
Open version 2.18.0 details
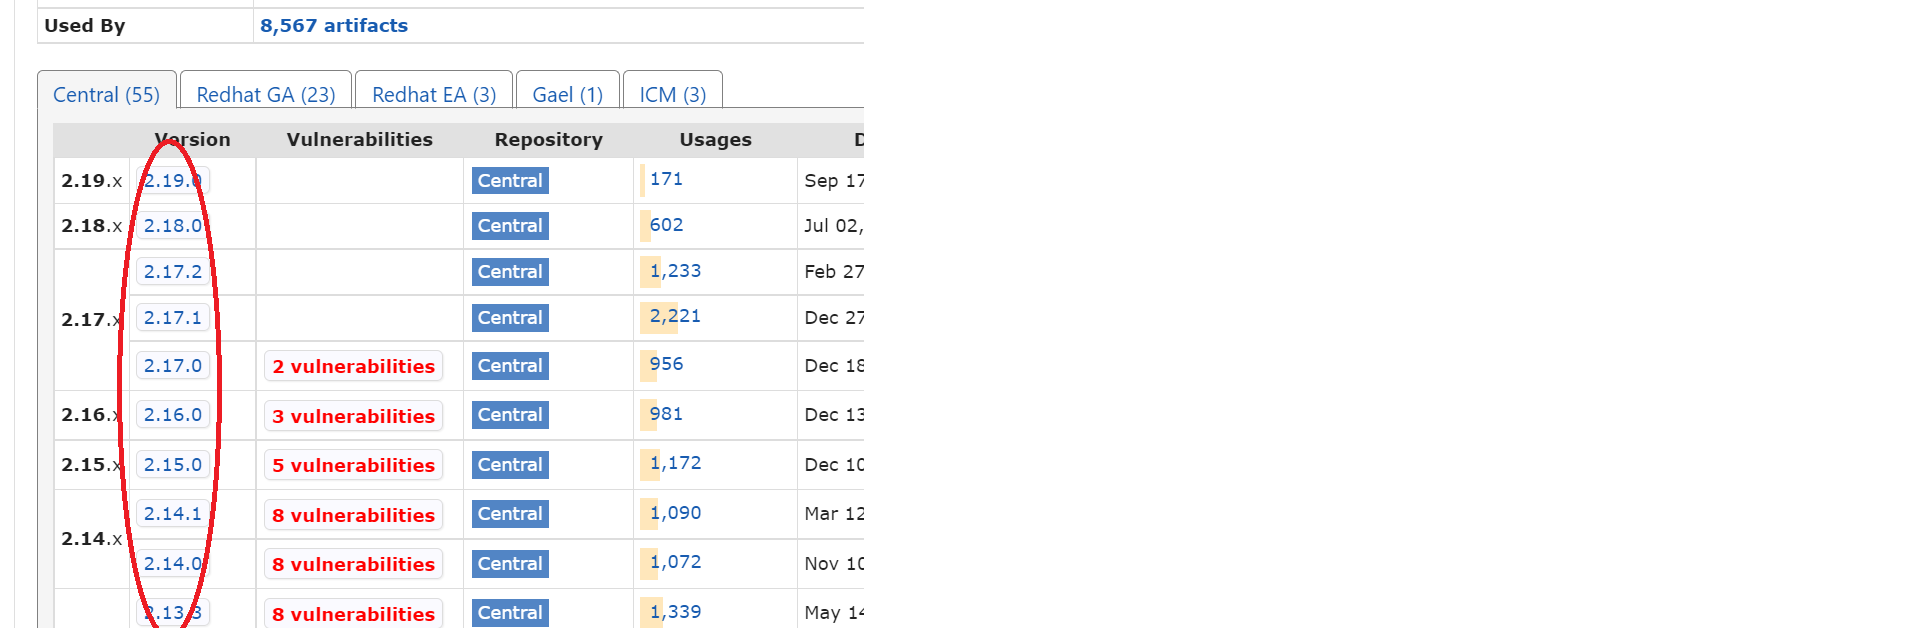click(172, 225)
